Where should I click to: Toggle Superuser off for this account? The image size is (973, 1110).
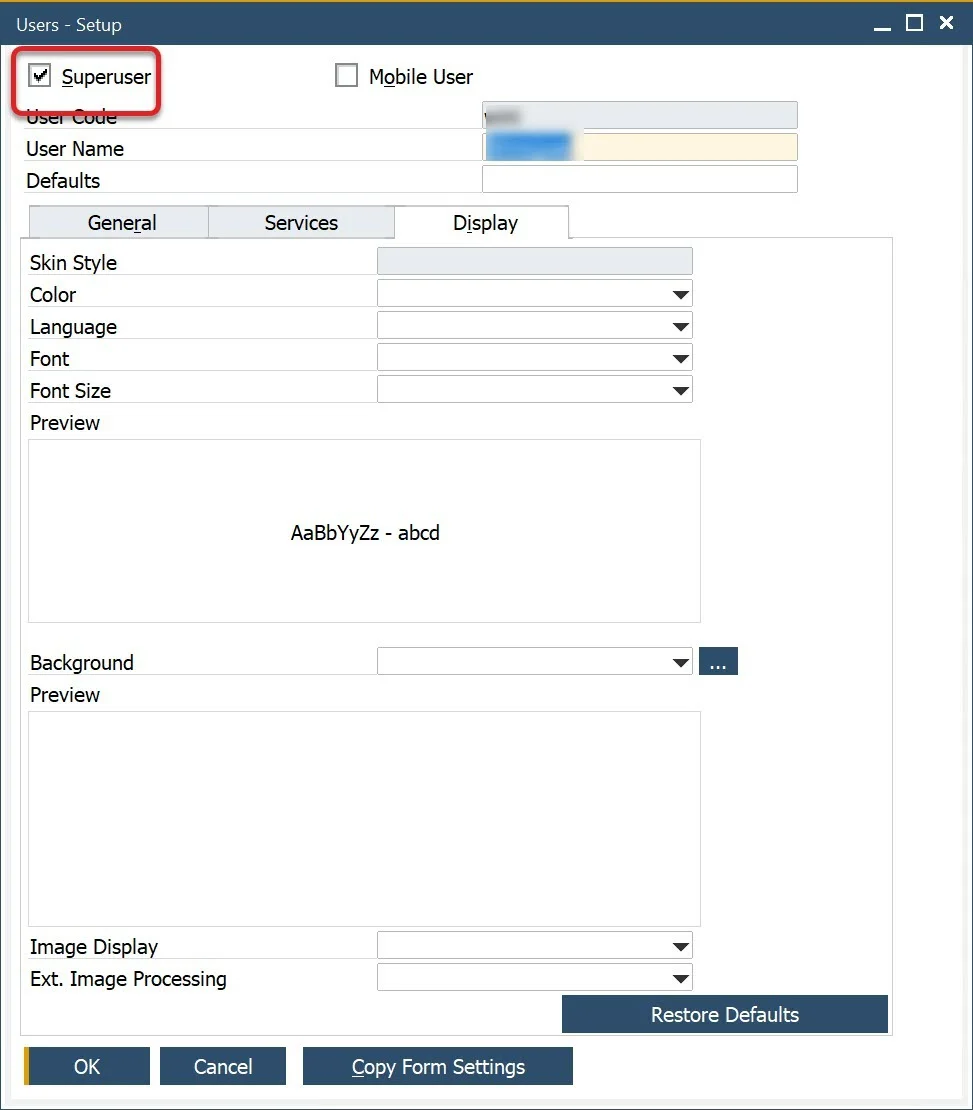click(x=40, y=73)
